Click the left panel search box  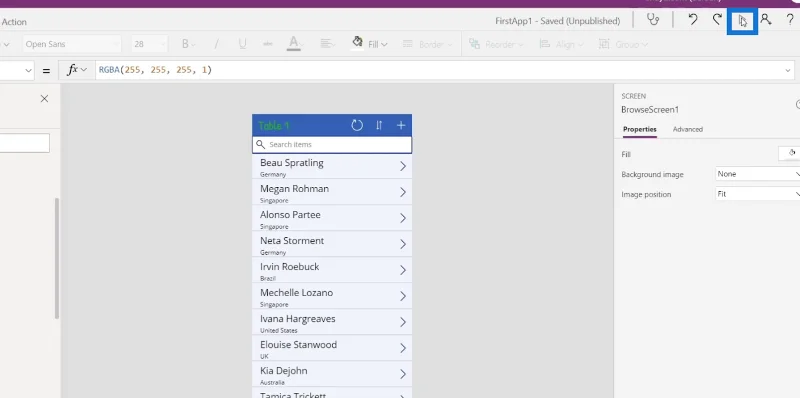pyautogui.click(x=24, y=143)
